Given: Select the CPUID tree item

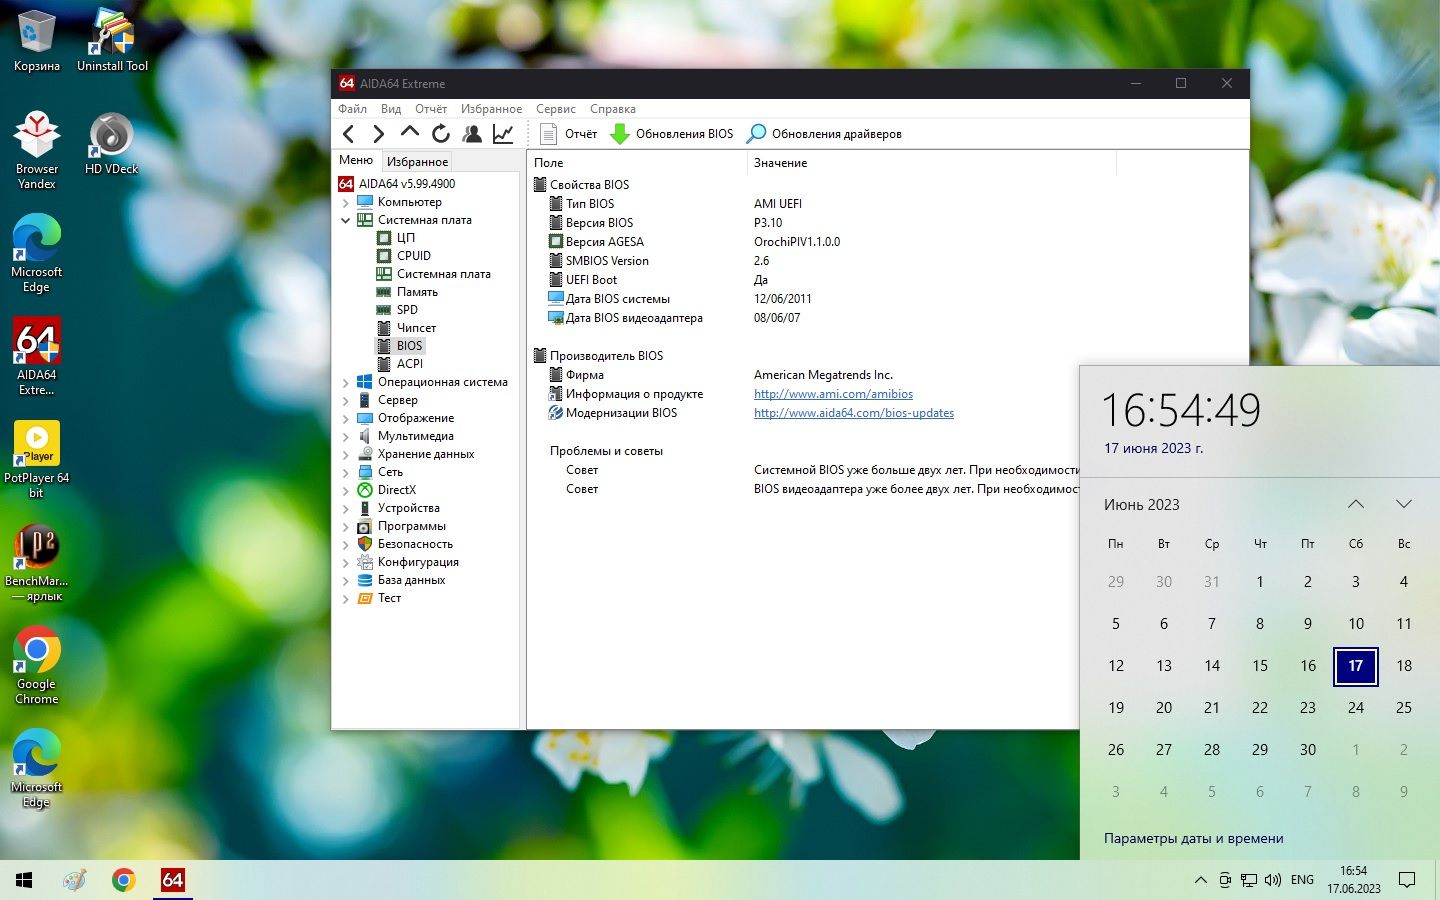Looking at the screenshot, I should pos(414,256).
